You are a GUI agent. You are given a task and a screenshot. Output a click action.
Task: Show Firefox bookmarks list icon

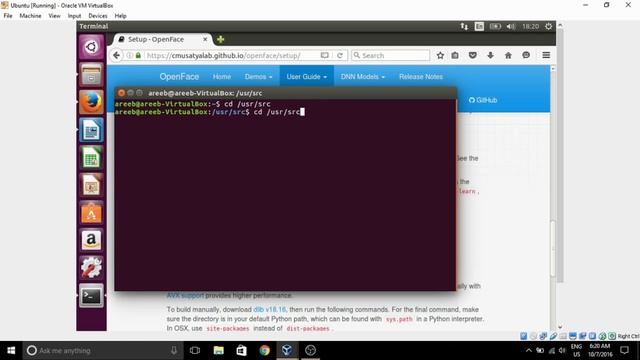[455, 55]
